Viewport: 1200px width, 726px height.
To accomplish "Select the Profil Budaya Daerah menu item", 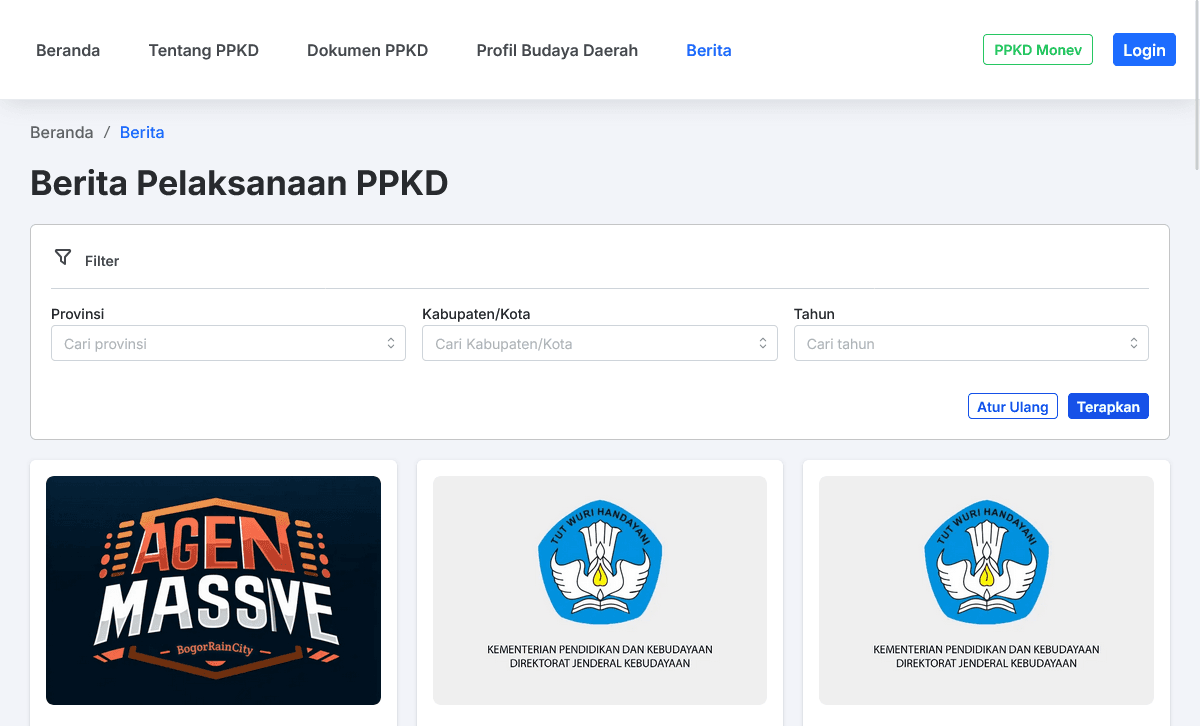I will 557,50.
